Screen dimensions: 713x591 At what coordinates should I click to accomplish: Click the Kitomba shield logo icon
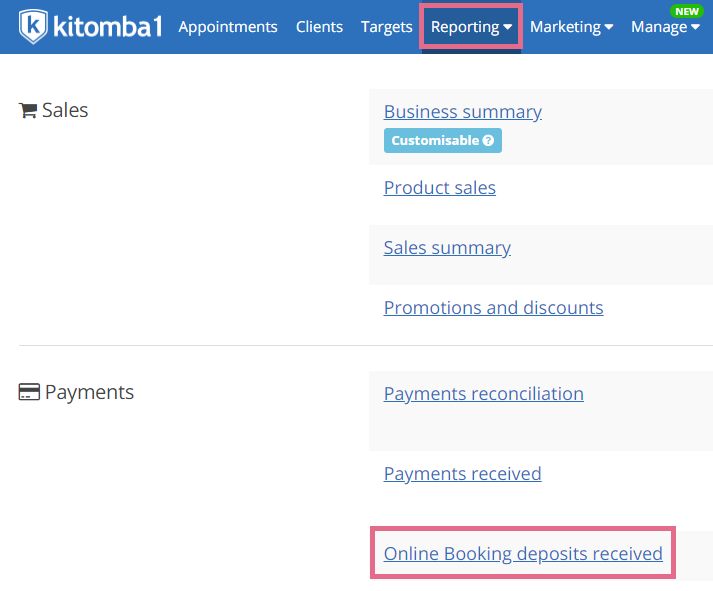coord(33,26)
